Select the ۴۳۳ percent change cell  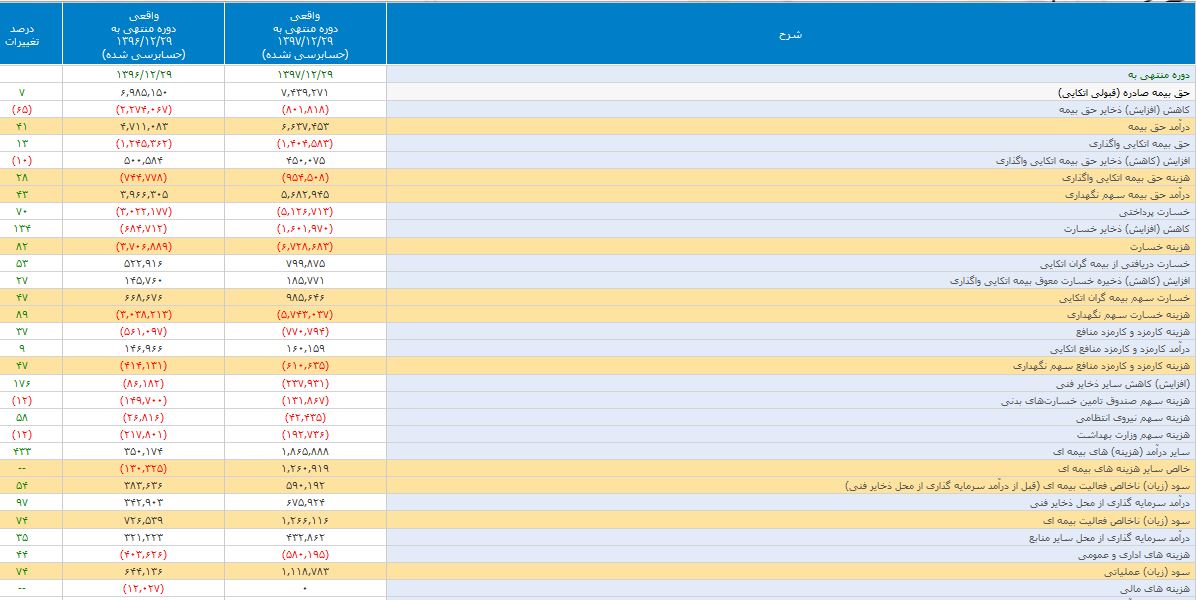22,451
